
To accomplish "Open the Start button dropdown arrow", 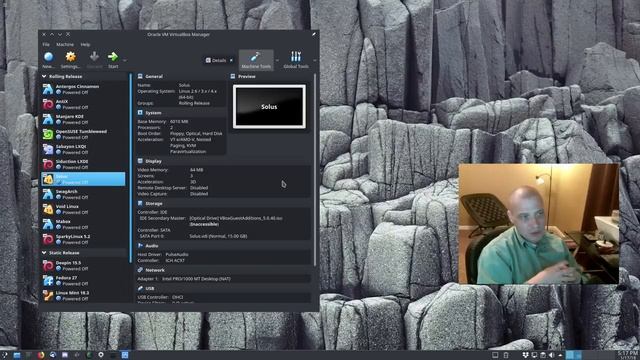I will 124,60.
